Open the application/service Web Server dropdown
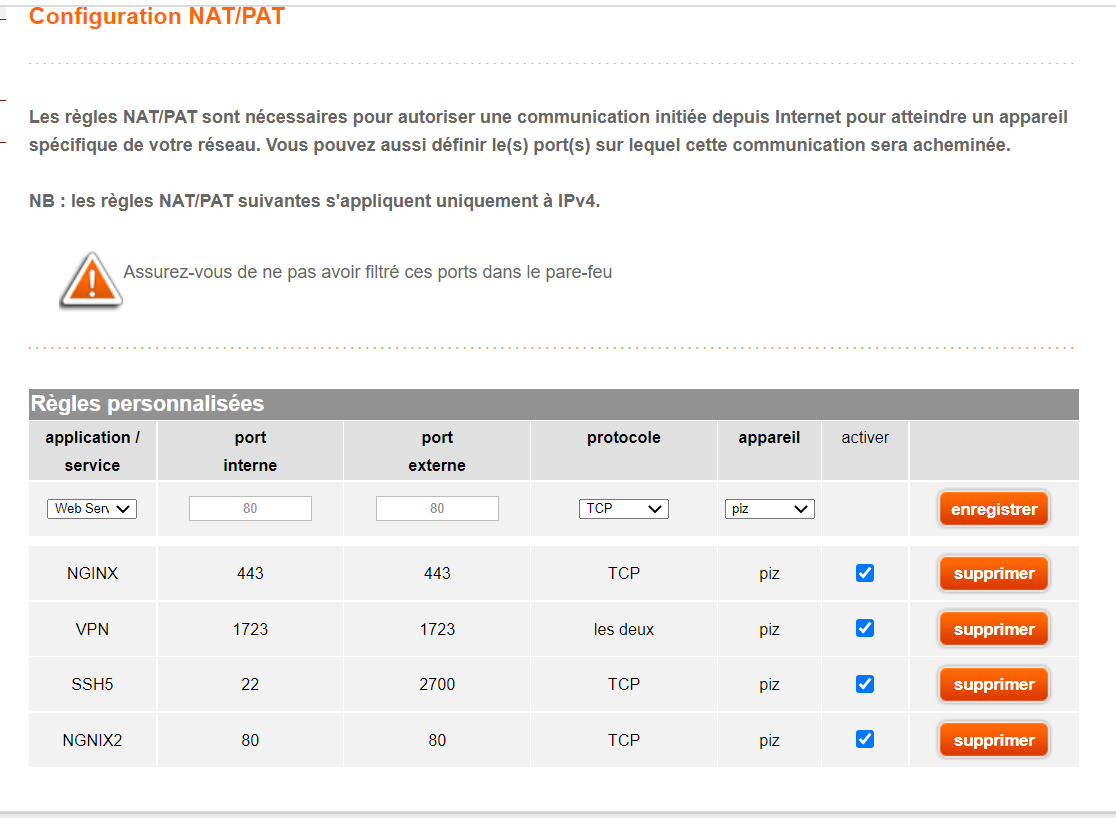Viewport: 1116px width, 818px height. [x=92, y=509]
